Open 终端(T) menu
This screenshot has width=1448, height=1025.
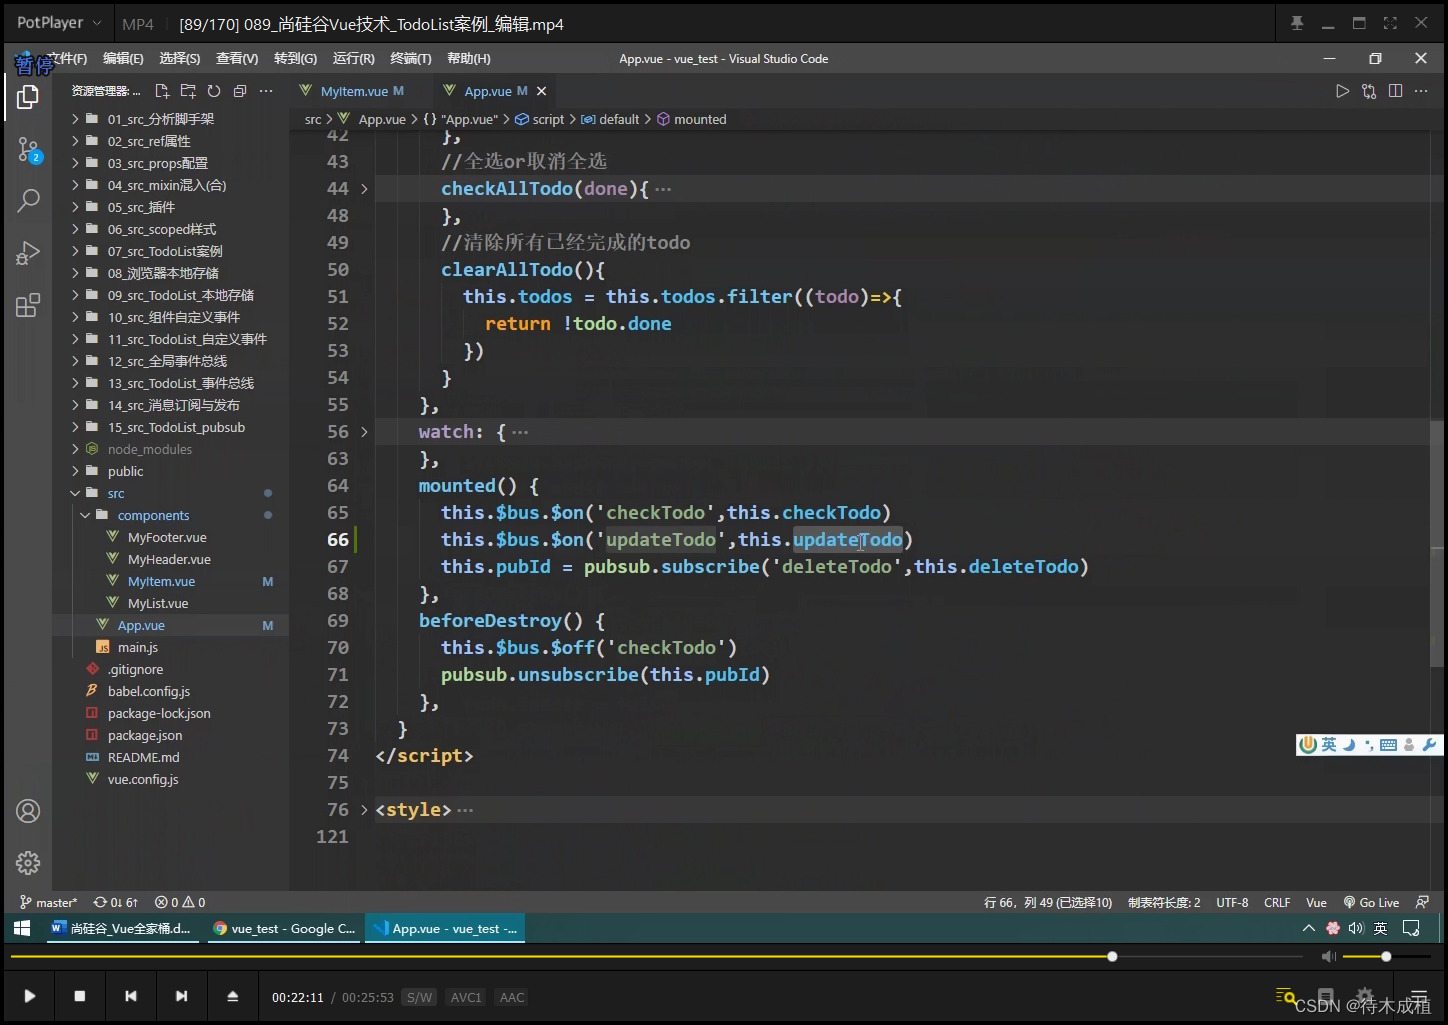click(411, 59)
